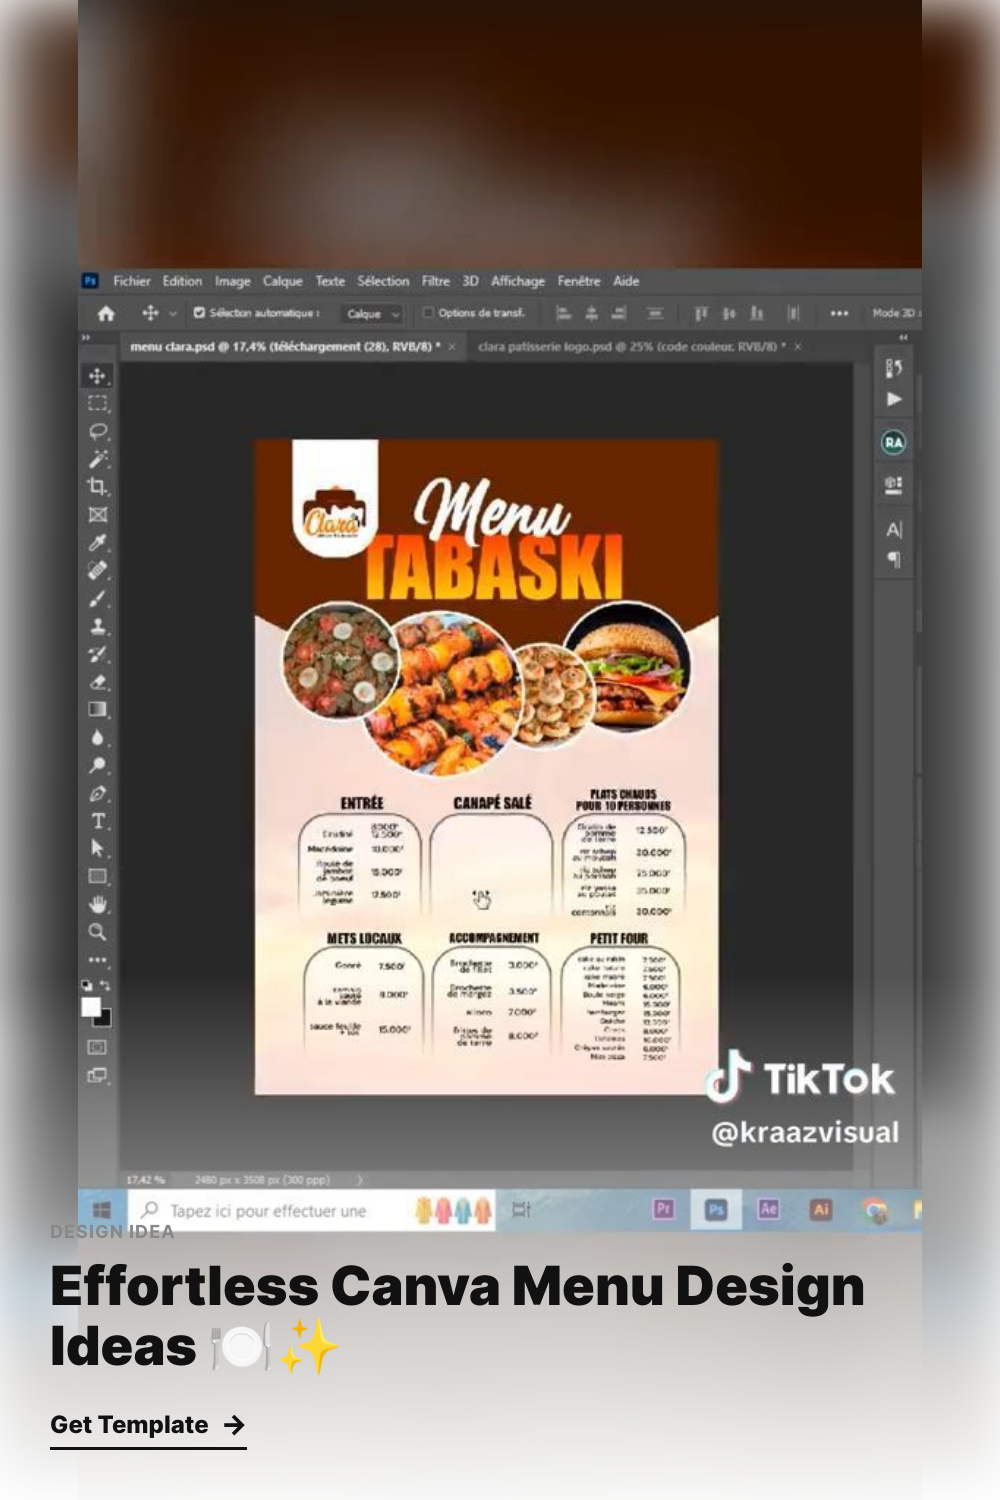Click the white foreground color swatch
Image resolution: width=1000 pixels, height=1500 pixels.
point(91,1007)
